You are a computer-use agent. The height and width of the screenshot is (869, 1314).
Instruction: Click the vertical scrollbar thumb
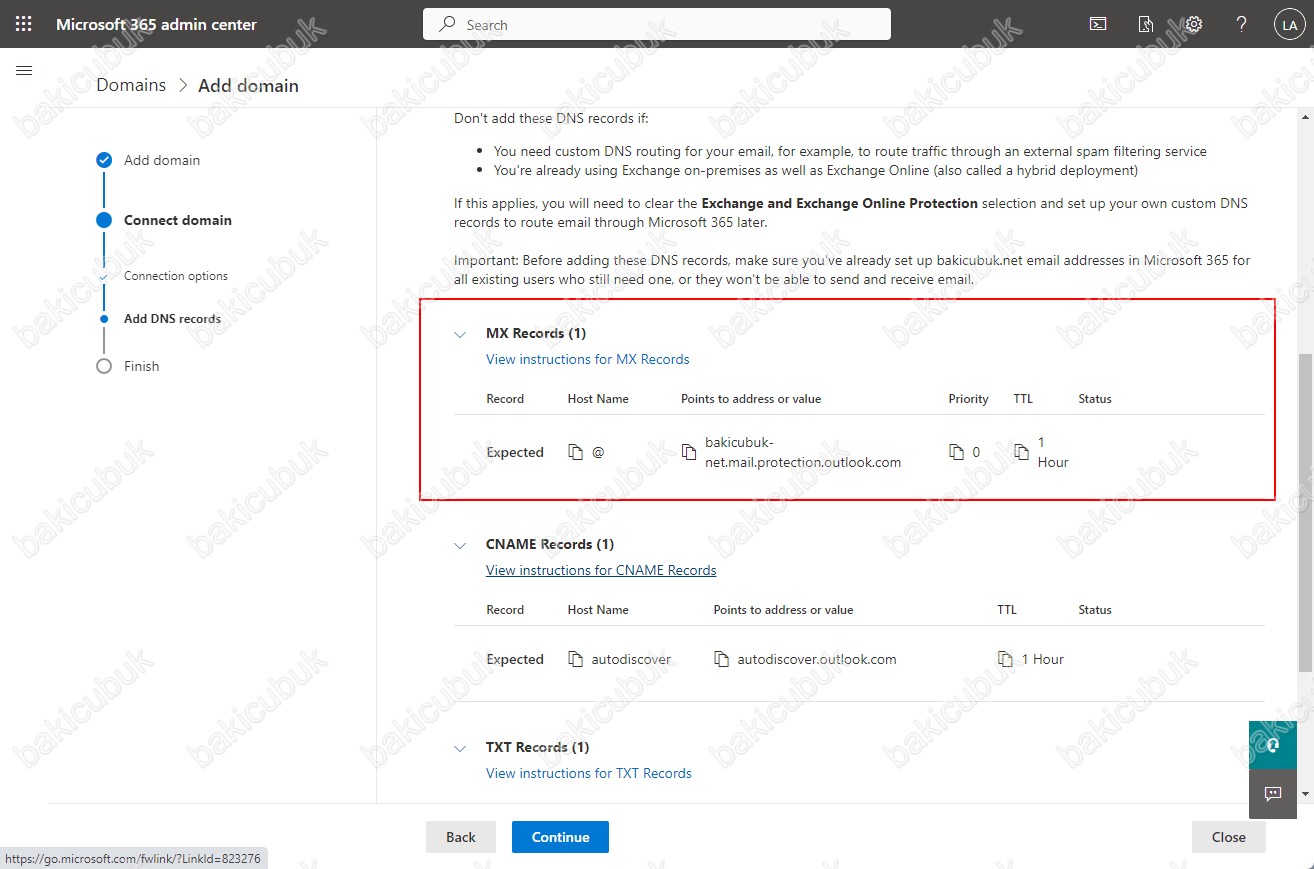click(1305, 512)
